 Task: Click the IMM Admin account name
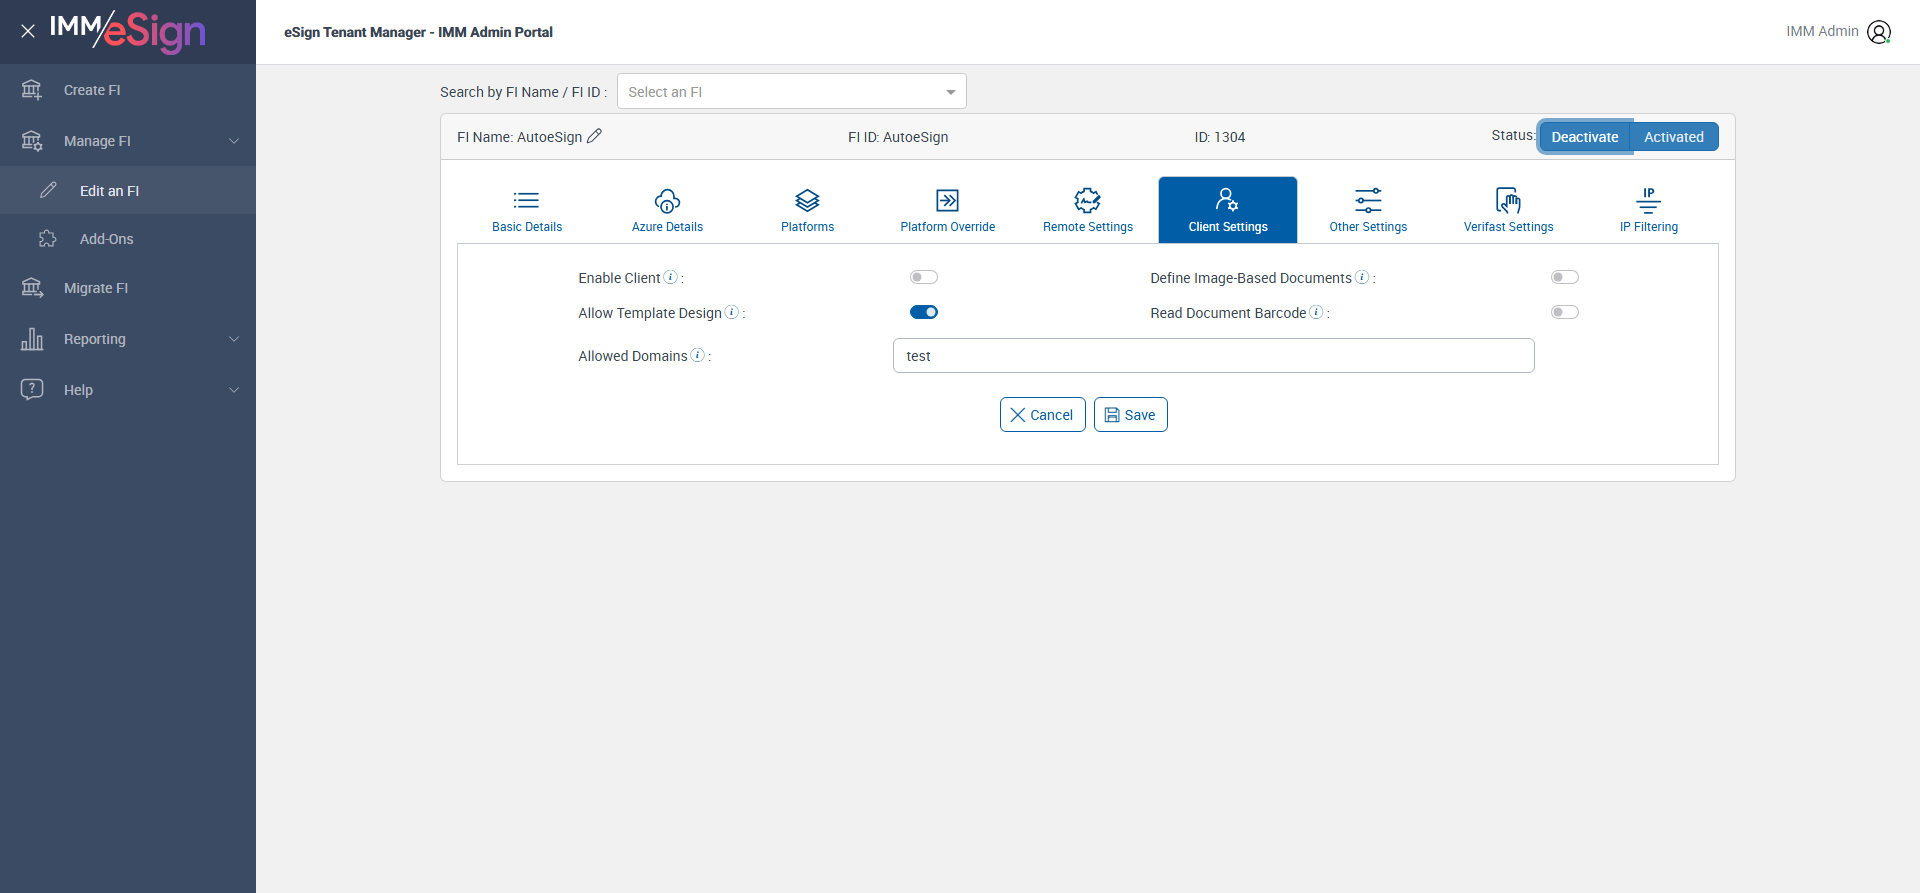pyautogui.click(x=1822, y=32)
